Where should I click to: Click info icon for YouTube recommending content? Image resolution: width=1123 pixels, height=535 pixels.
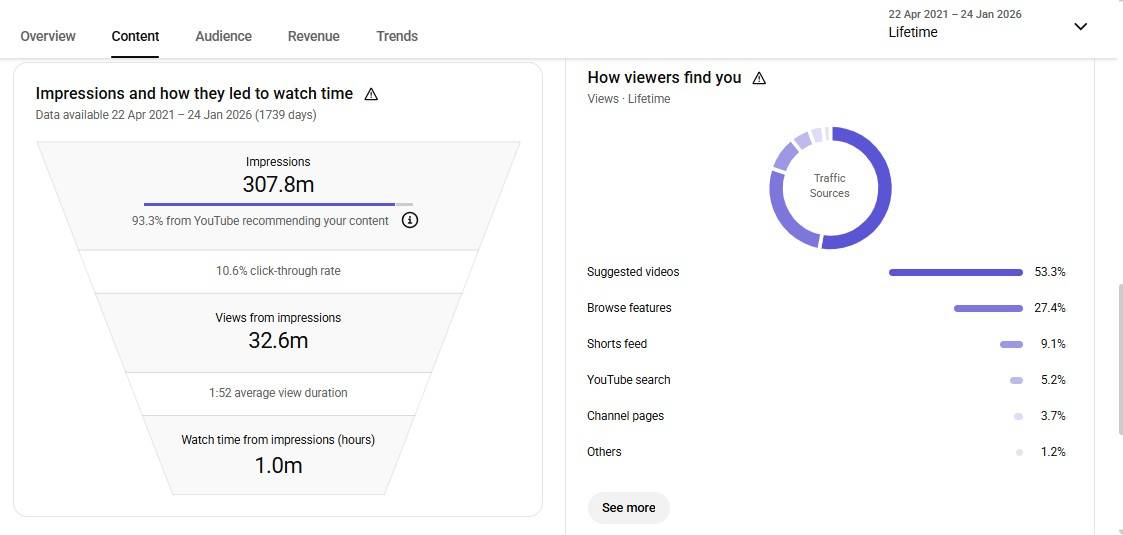(409, 220)
